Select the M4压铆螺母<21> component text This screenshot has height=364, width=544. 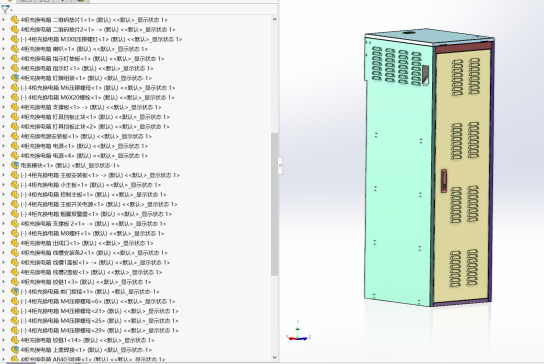coord(100,311)
